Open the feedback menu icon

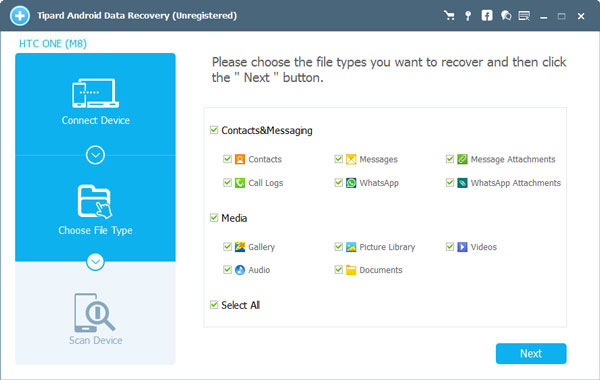coord(524,16)
